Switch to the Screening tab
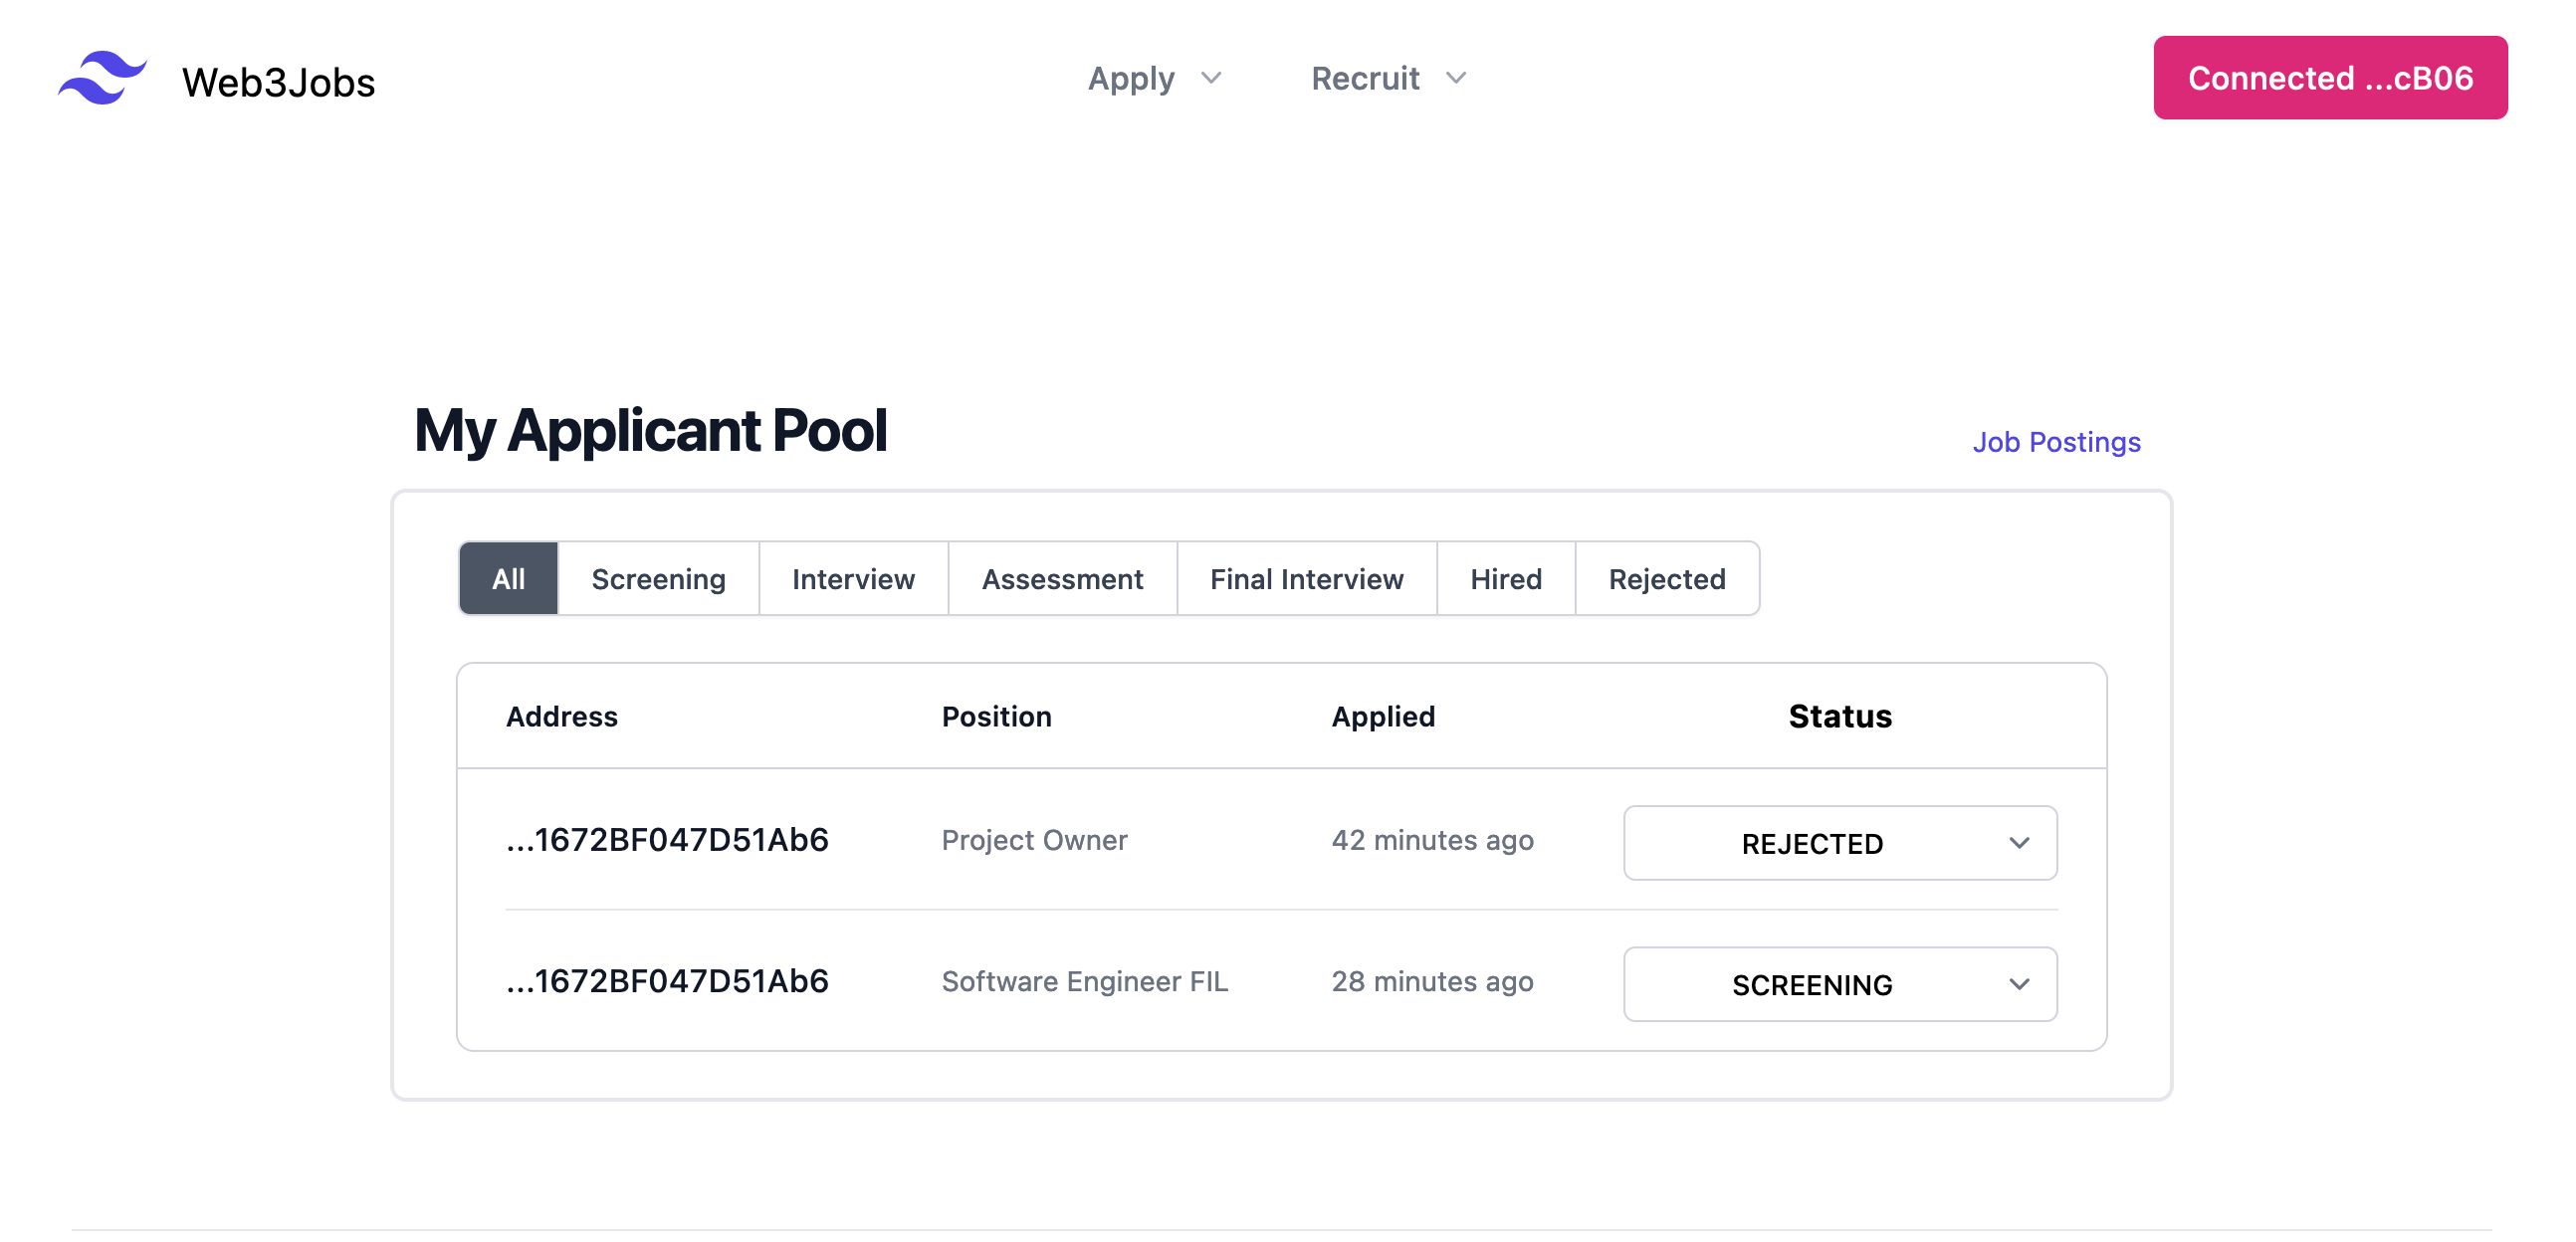Screen dimensions: 2576x1242 657,576
